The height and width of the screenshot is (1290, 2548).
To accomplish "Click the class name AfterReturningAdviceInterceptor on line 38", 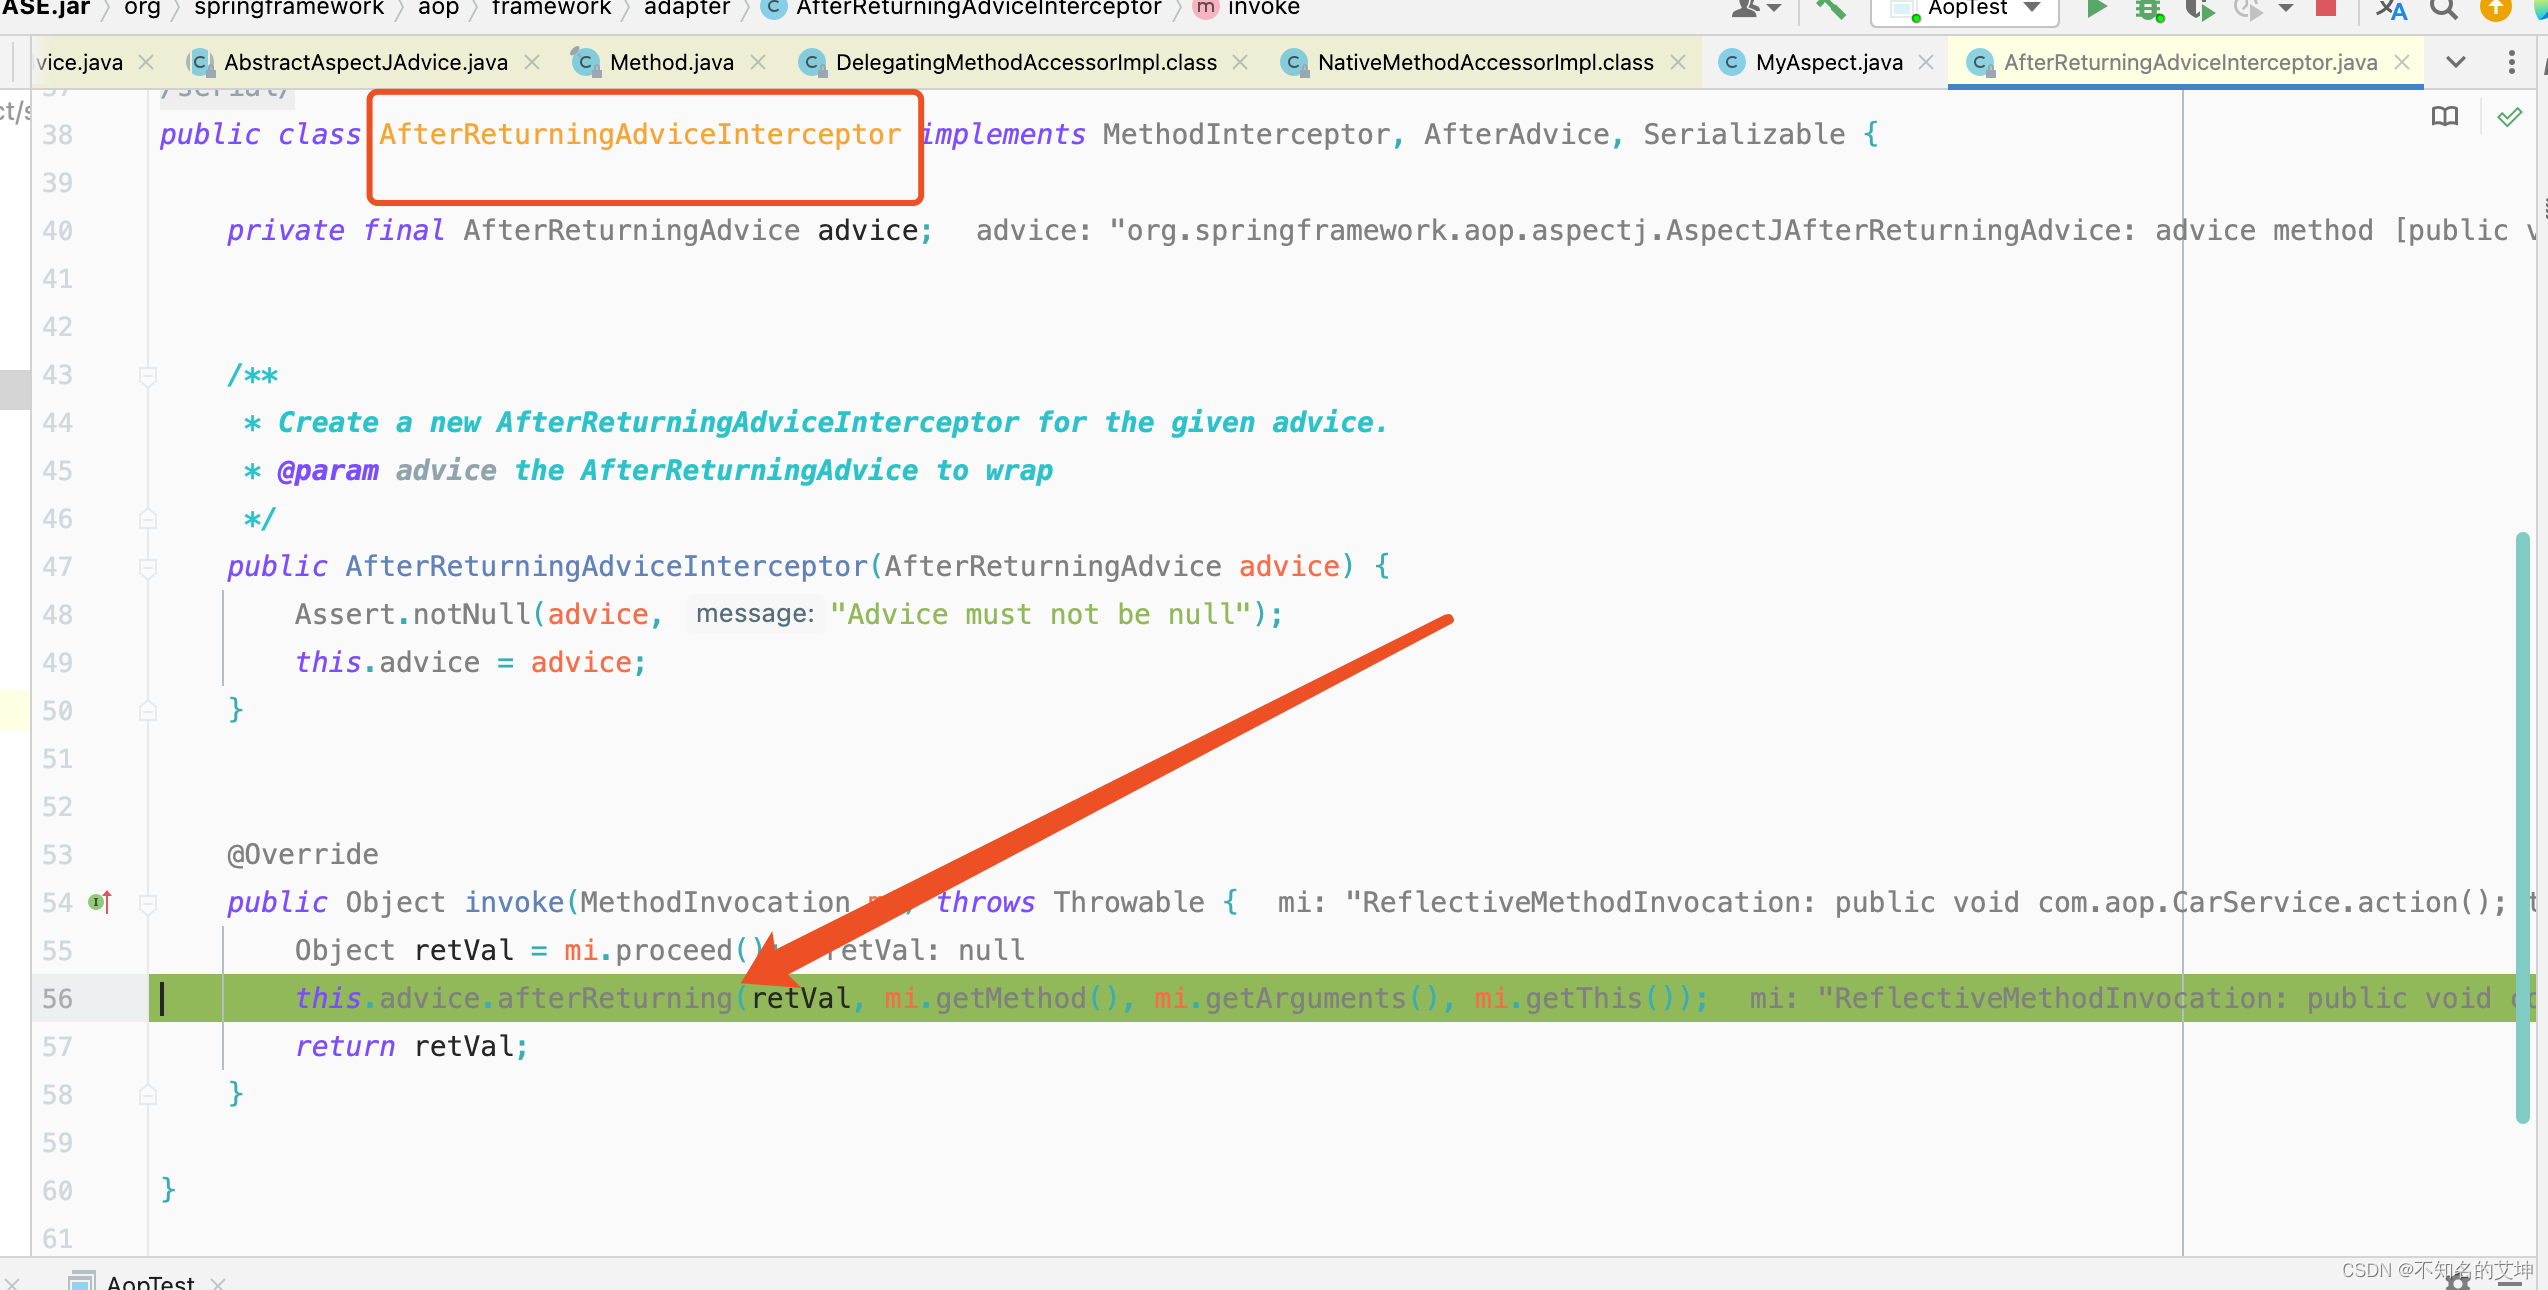I will 640,135.
